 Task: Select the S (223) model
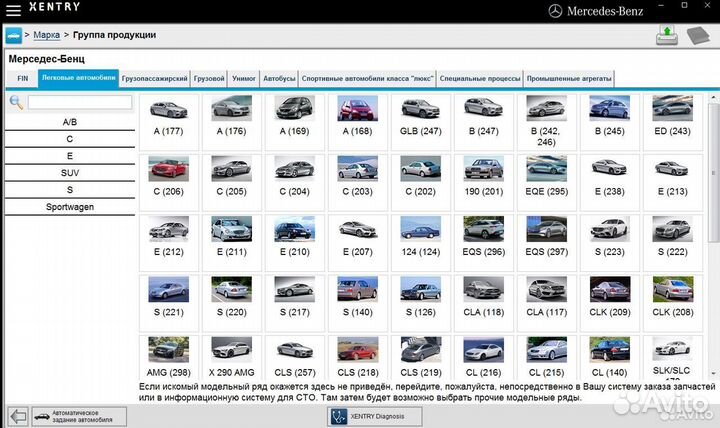pos(609,243)
